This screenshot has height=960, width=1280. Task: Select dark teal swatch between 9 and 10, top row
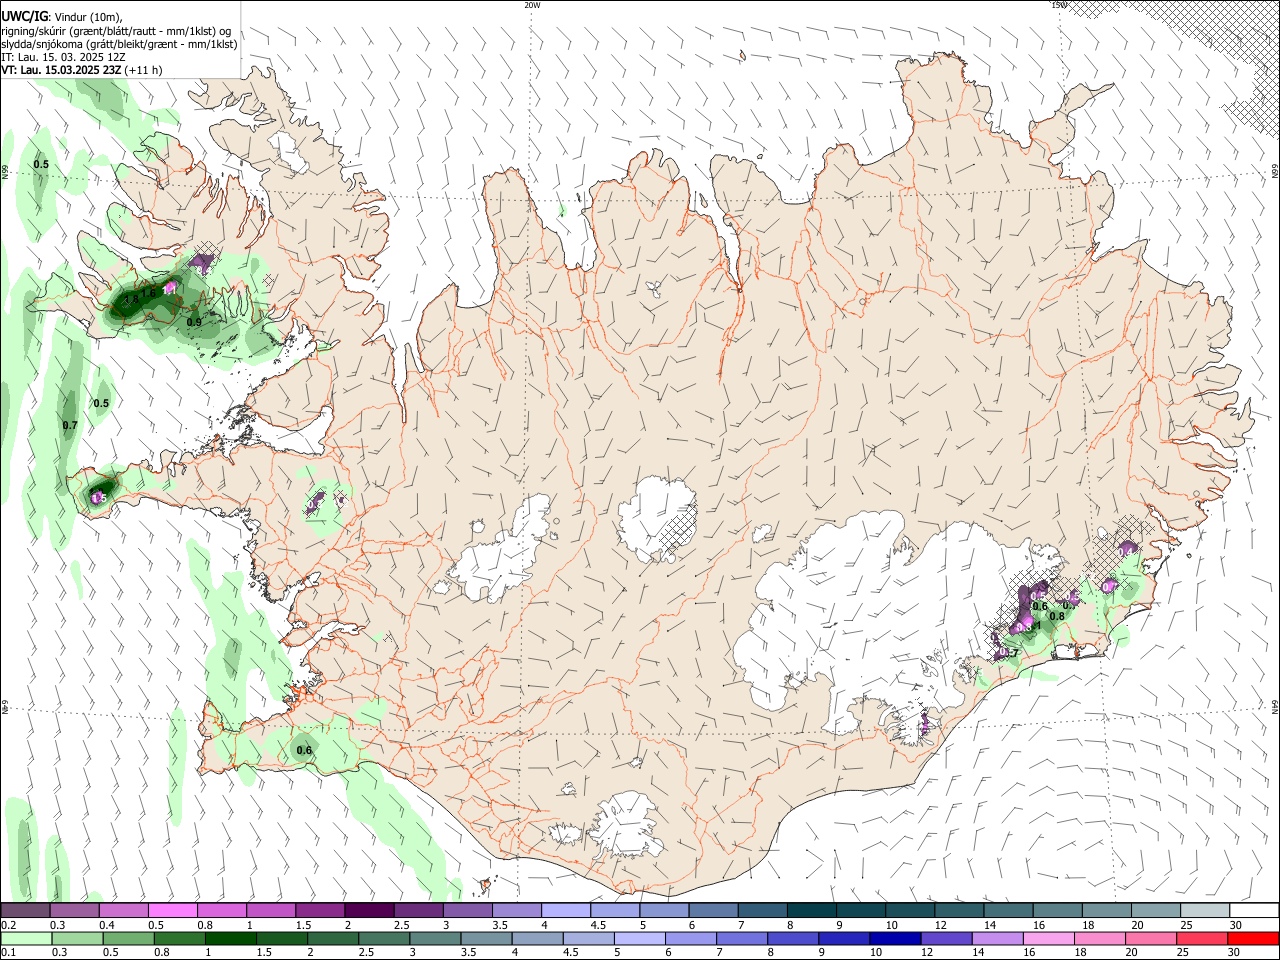tap(861, 911)
